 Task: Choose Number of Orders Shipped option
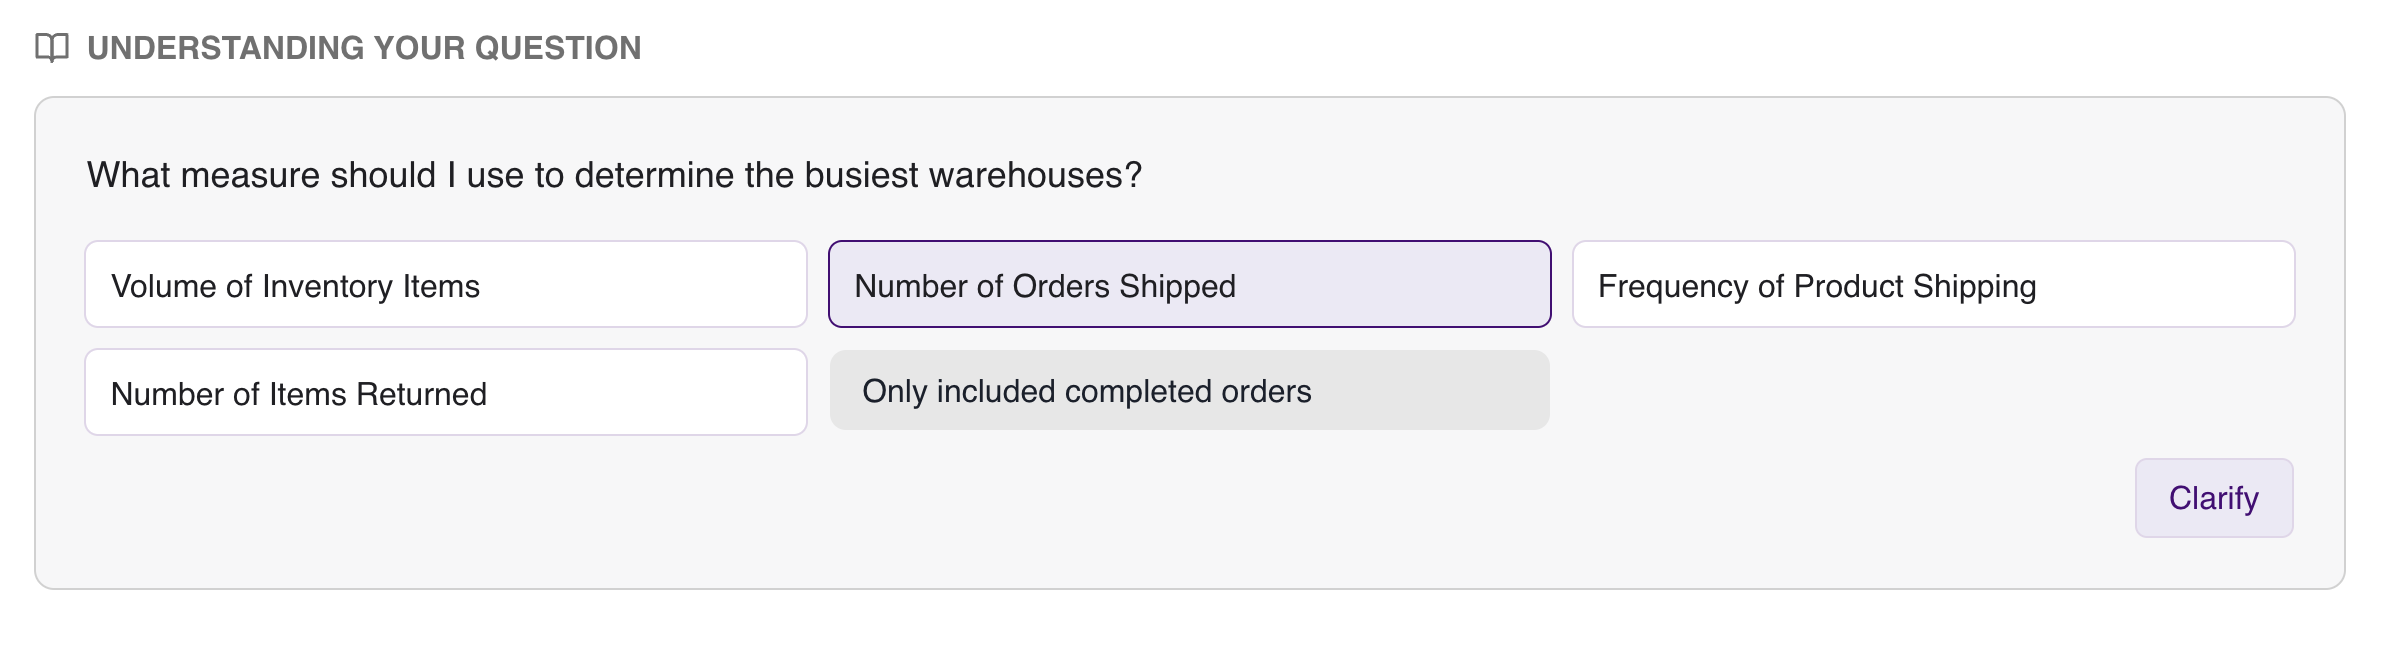click(x=1190, y=284)
